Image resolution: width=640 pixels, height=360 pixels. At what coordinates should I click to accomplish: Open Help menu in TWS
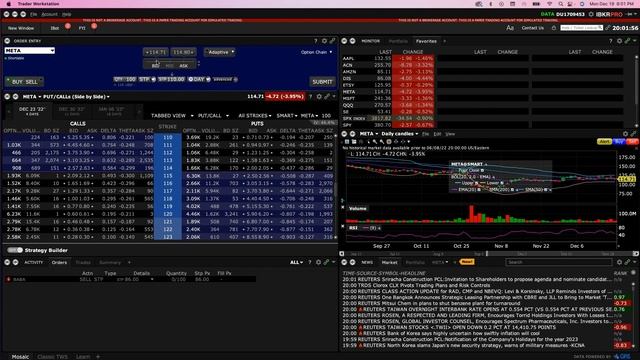(x=67, y=14)
